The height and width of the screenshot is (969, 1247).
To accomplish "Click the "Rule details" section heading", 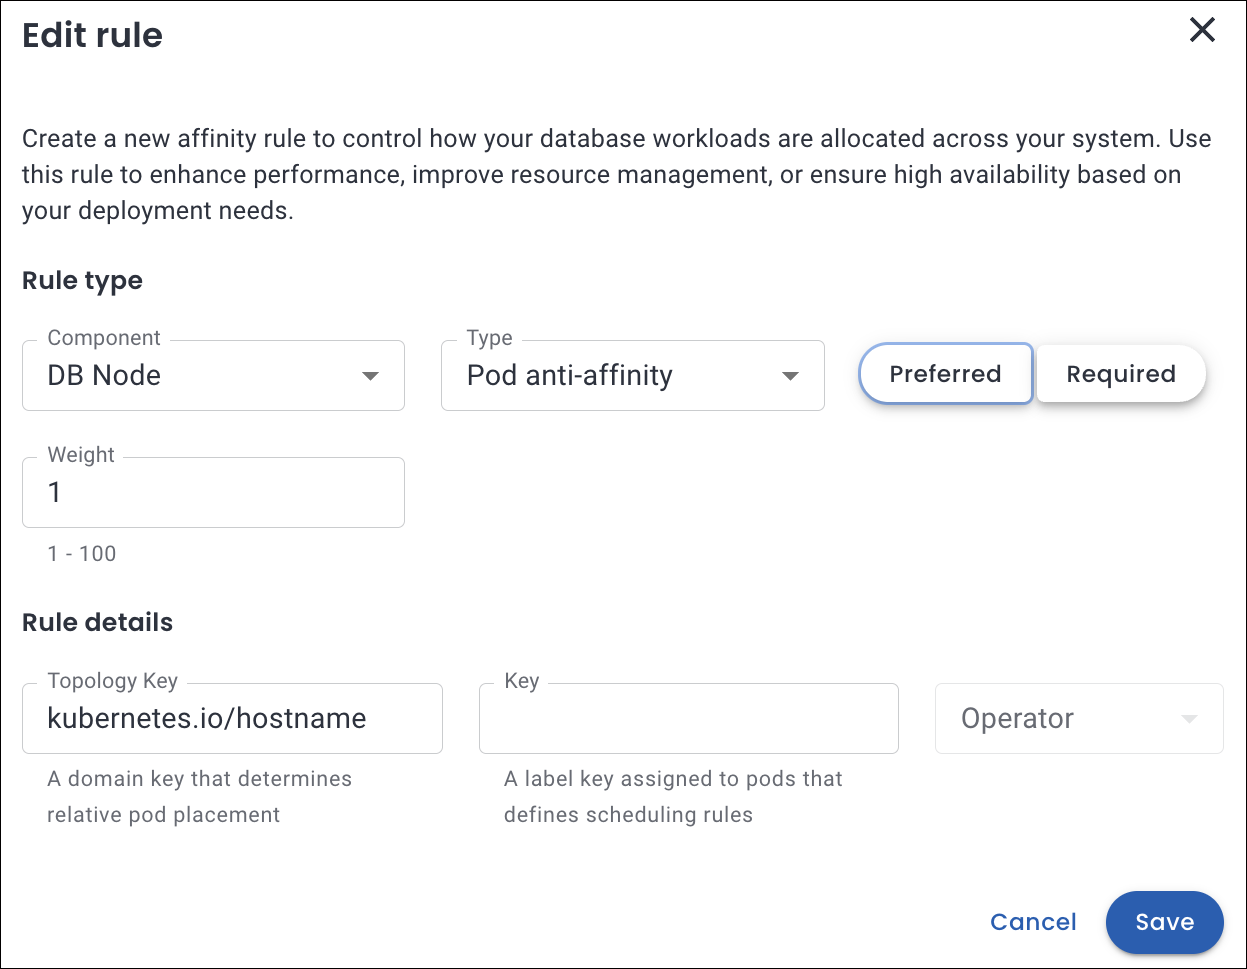I will tap(97, 623).
